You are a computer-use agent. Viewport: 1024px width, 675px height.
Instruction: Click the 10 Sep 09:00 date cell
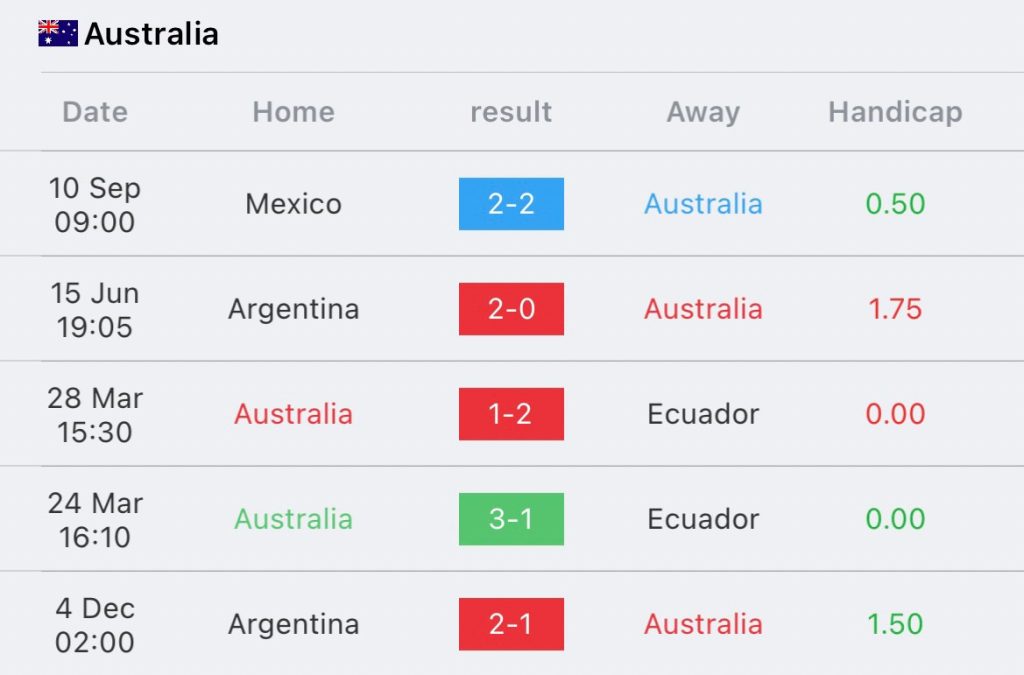(95, 204)
